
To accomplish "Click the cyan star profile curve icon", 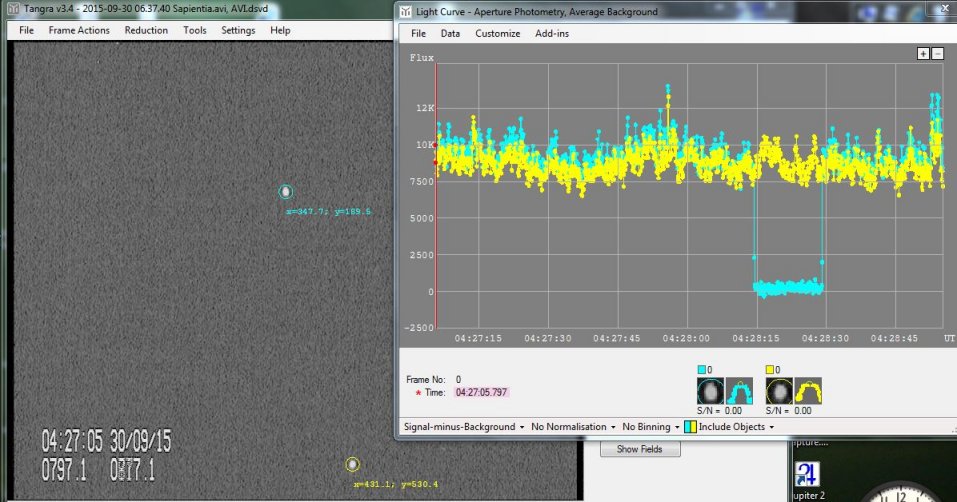I will pyautogui.click(x=738, y=390).
